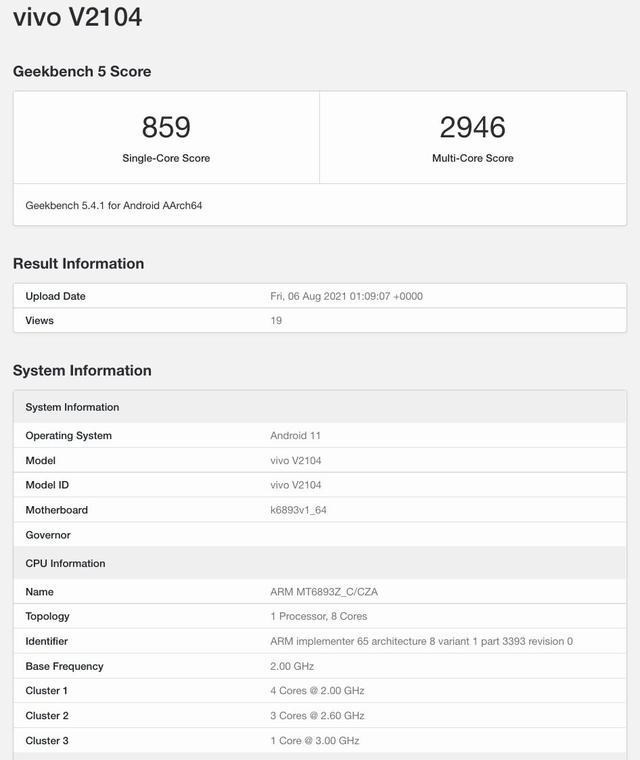640x760 pixels.
Task: Select the k6893v1_64 motherboard value
Action: point(298,510)
